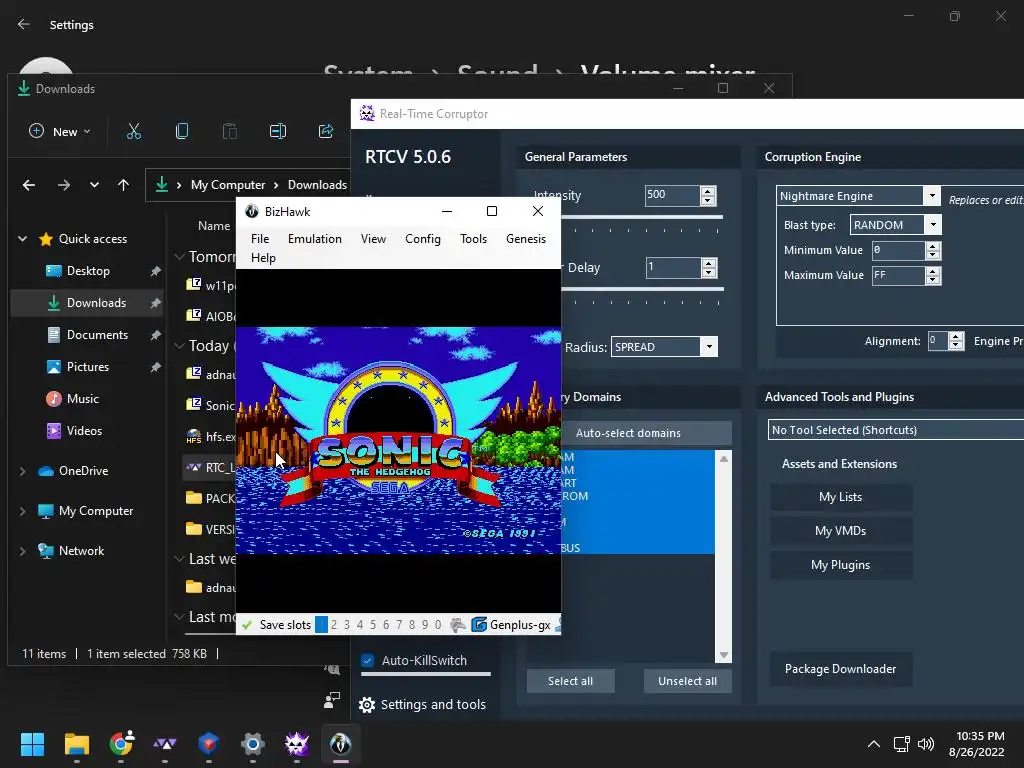This screenshot has width=1024, height=768.
Task: Select save slot 0 in BizHawk
Action: click(438, 625)
